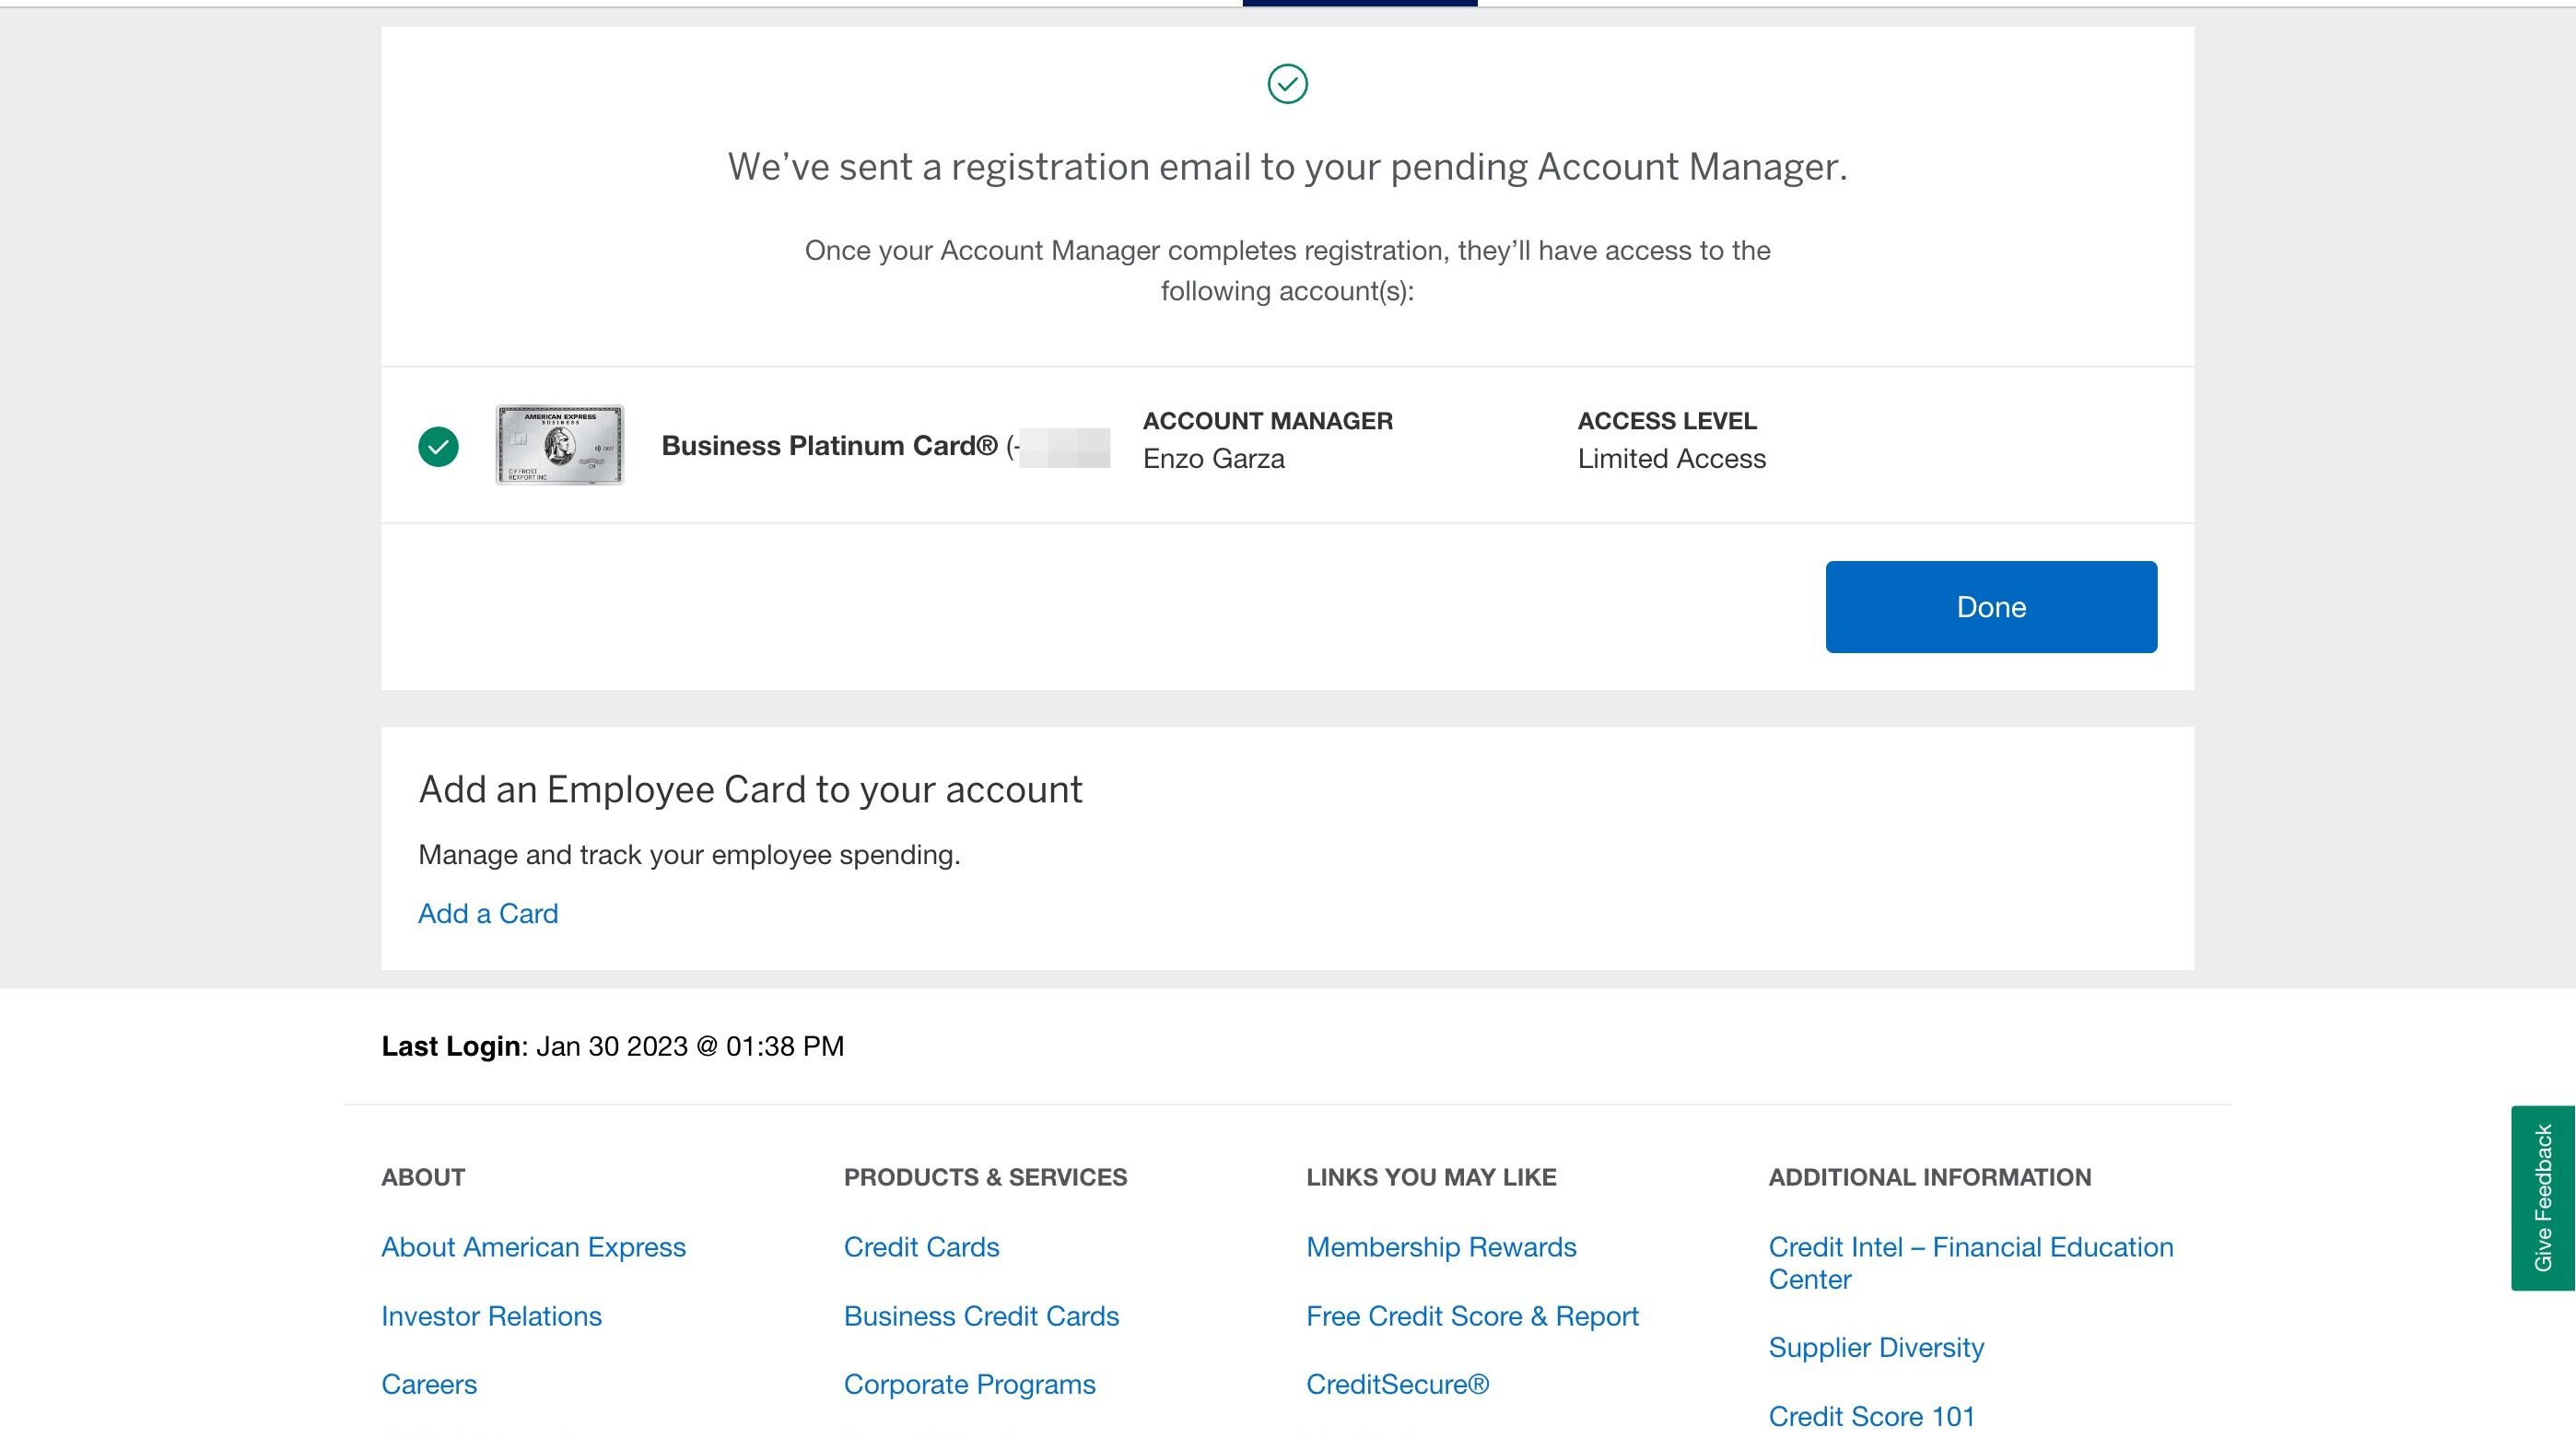The image size is (2576, 1438).
Task: Visit About American Express
Action: pos(533,1247)
